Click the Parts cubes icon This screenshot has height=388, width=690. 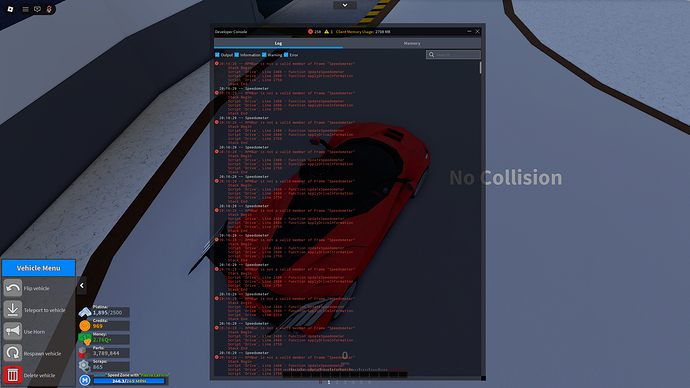85,352
